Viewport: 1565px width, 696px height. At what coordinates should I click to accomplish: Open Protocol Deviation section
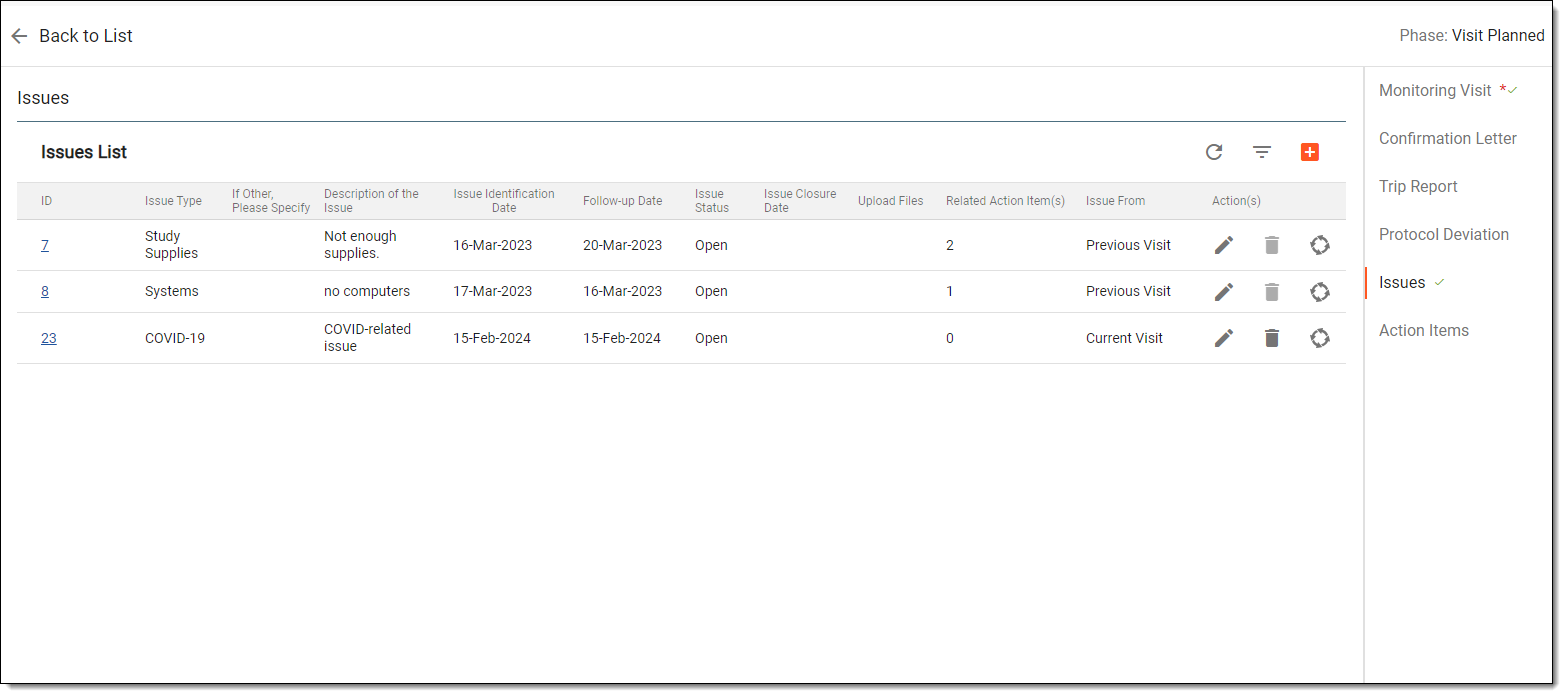click(x=1444, y=234)
